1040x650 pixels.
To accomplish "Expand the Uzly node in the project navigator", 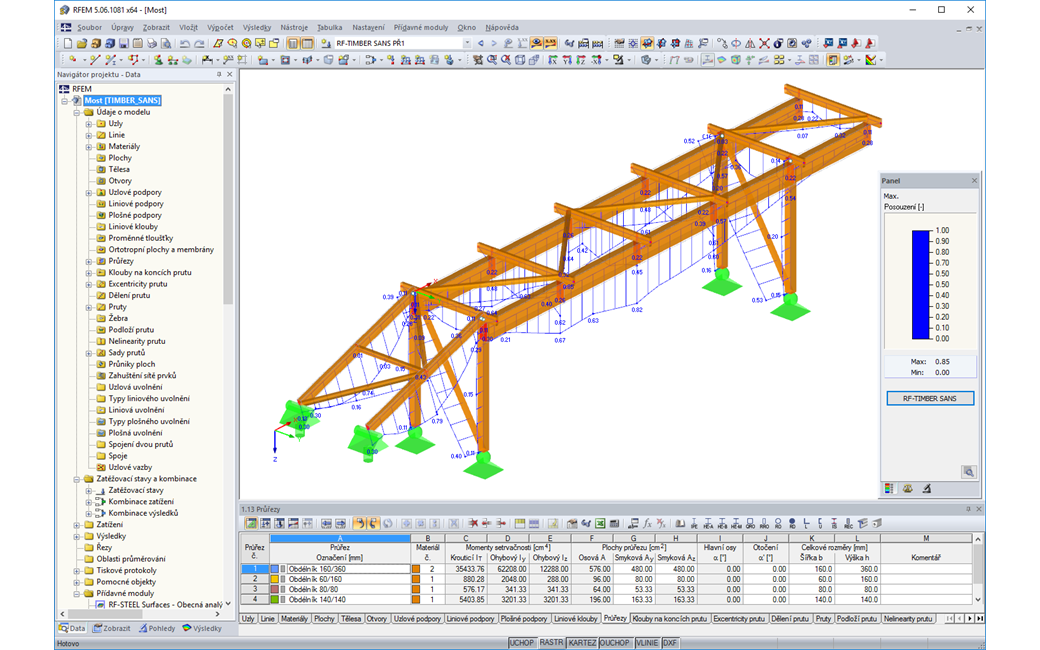I will 88,124.
